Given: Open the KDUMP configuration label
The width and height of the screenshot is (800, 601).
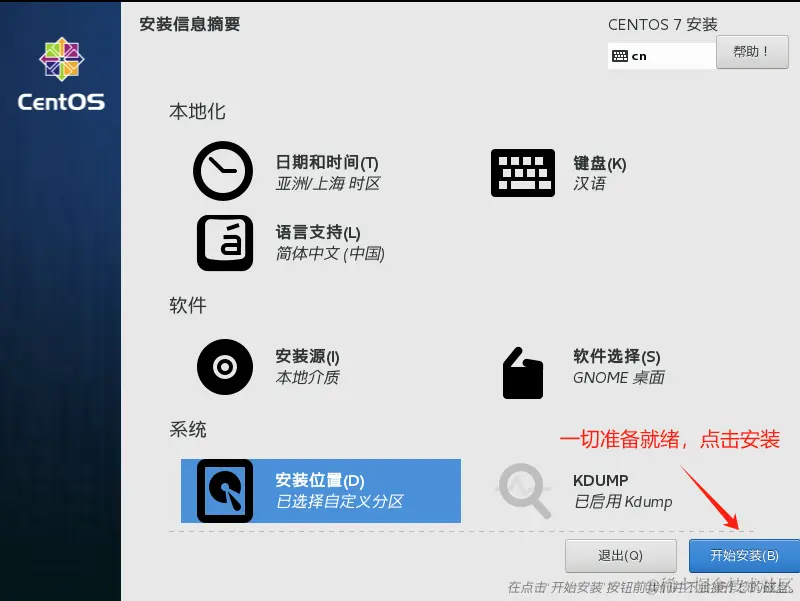Looking at the screenshot, I should [x=601, y=481].
